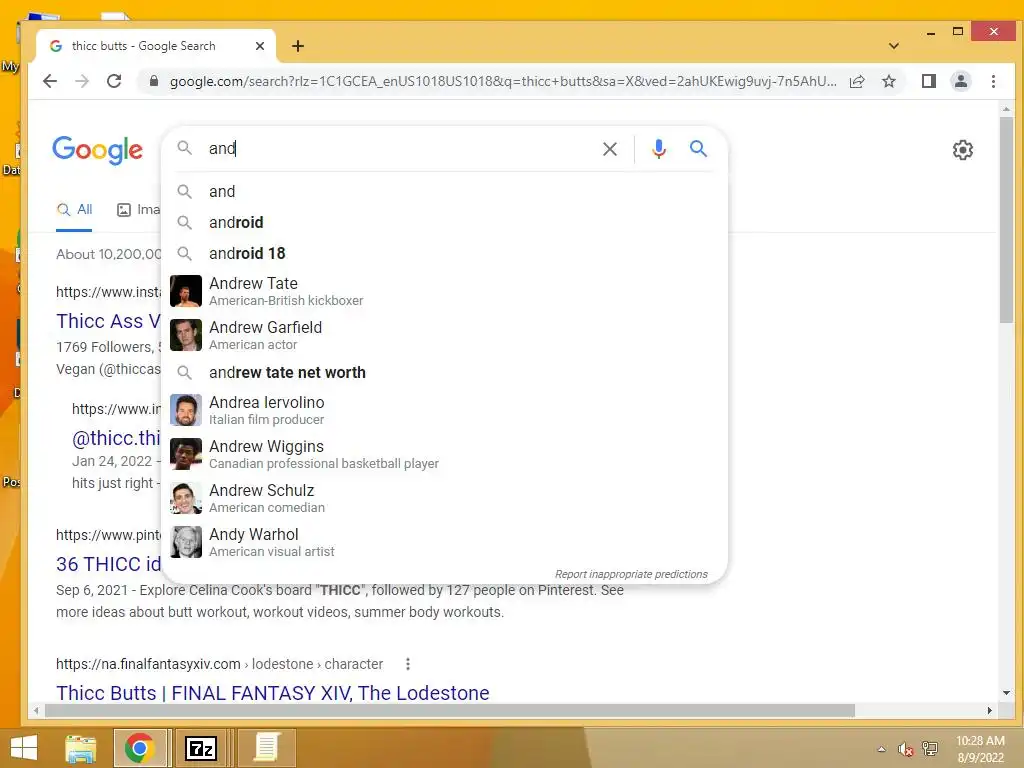Go to Google homepage via logo

point(97,150)
